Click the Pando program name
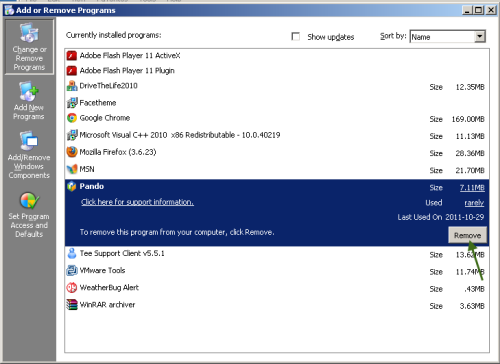500x364 pixels. coord(92,186)
